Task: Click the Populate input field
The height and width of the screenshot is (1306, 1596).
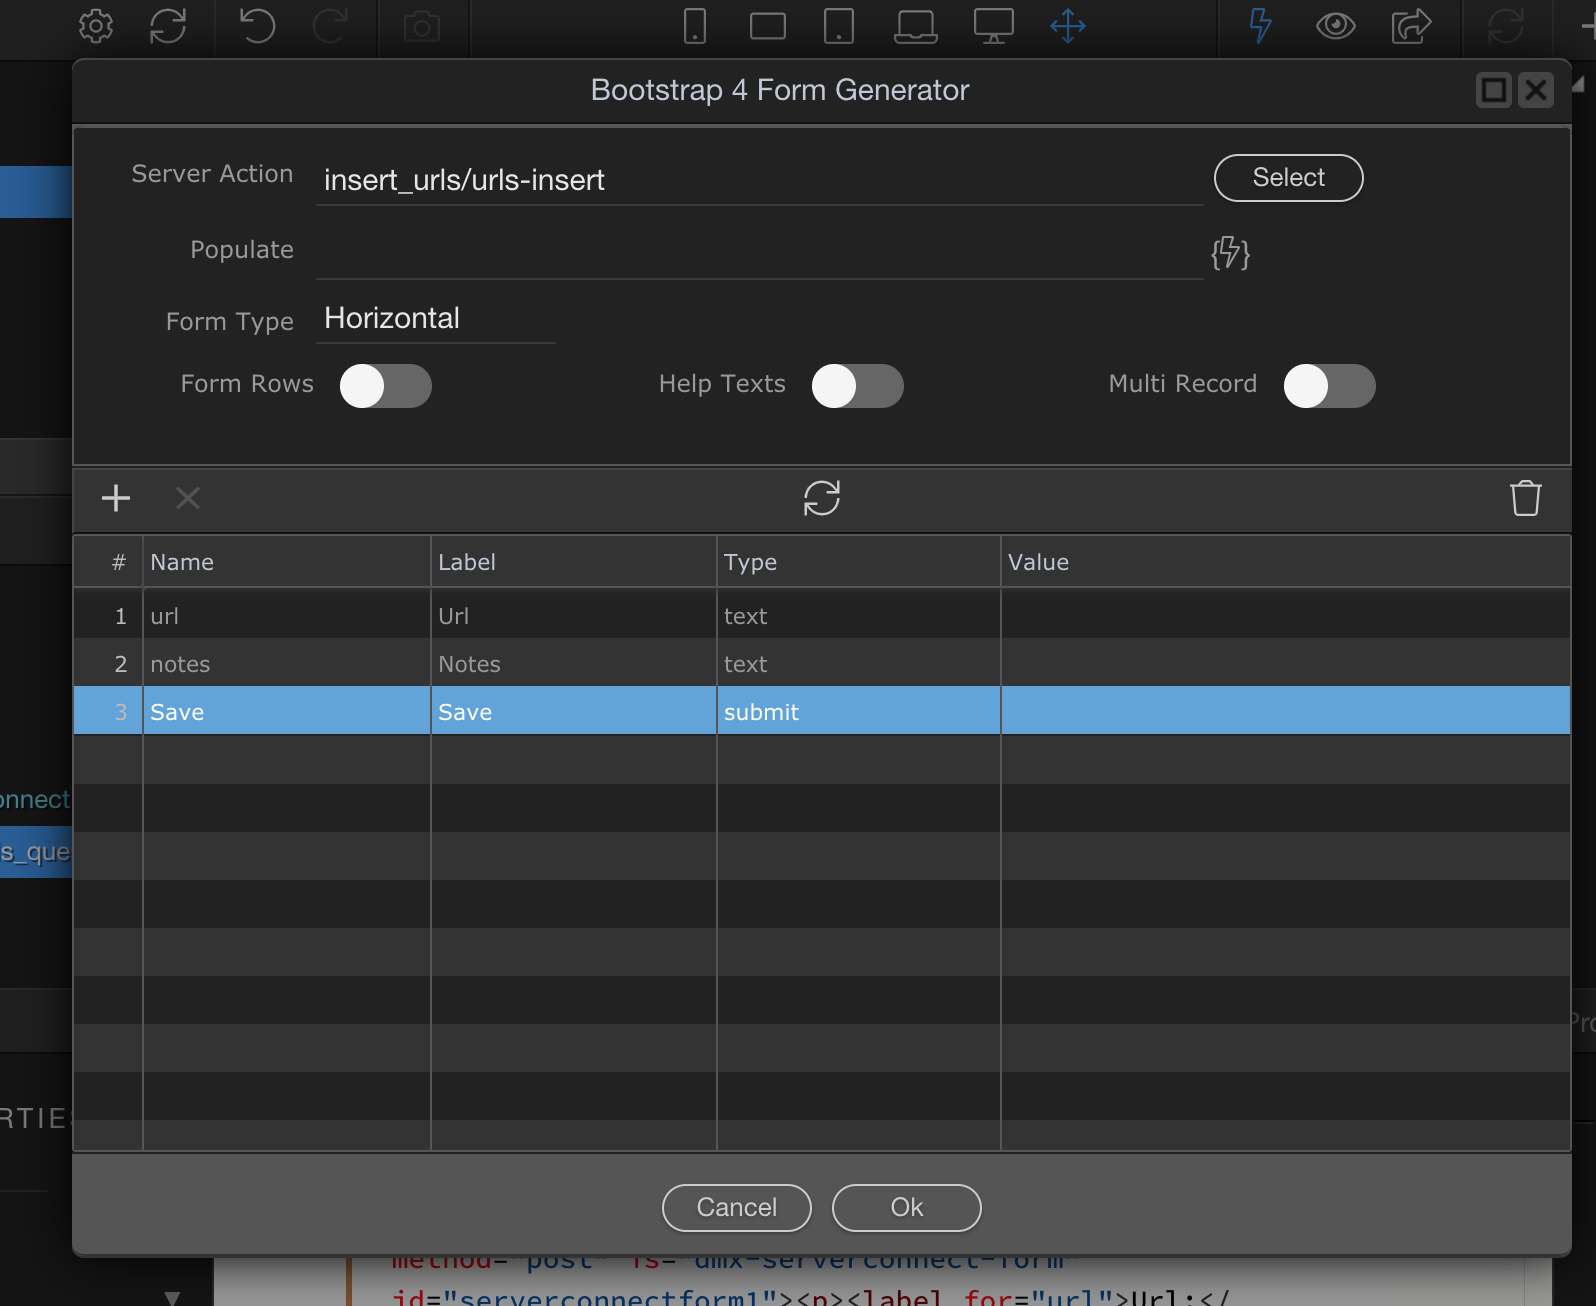Action: (x=758, y=252)
